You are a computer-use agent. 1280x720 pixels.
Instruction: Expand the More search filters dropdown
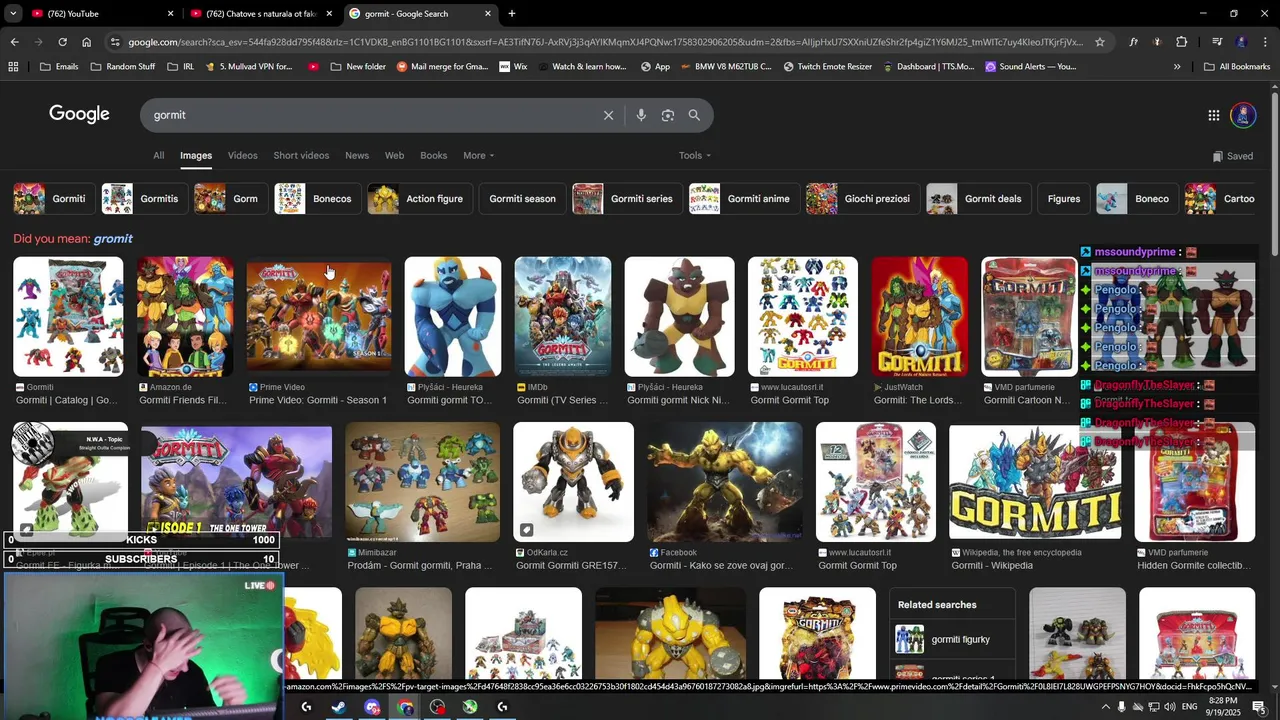[479, 156]
